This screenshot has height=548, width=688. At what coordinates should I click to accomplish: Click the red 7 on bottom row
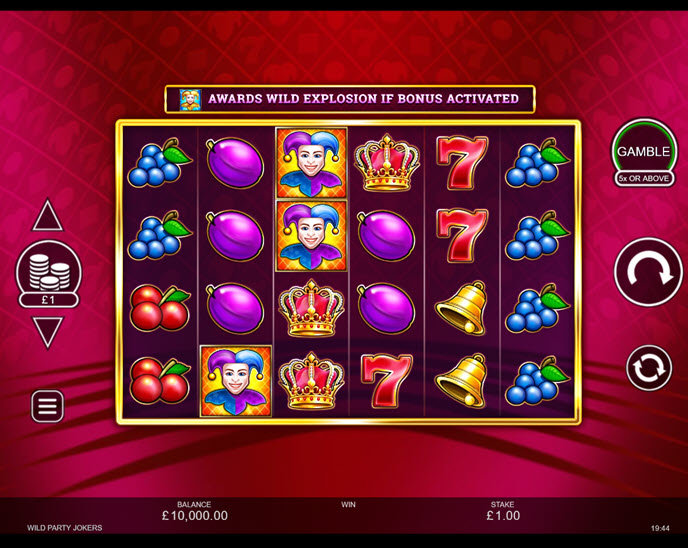tap(386, 381)
